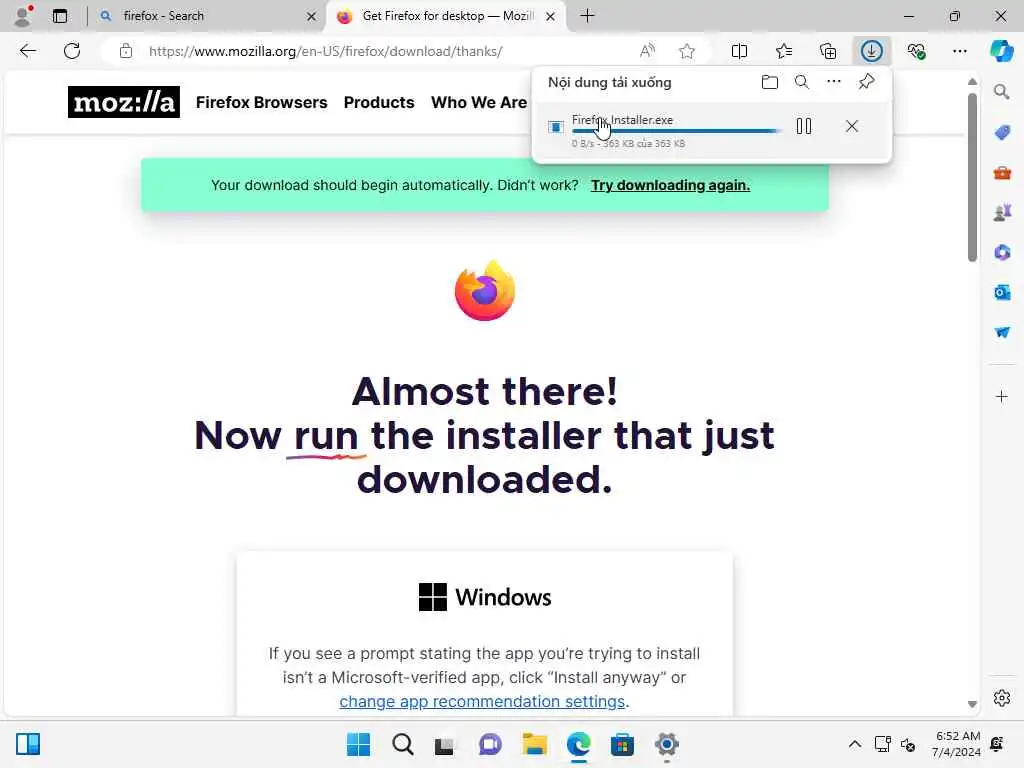Click the mozilla logo

(124, 102)
